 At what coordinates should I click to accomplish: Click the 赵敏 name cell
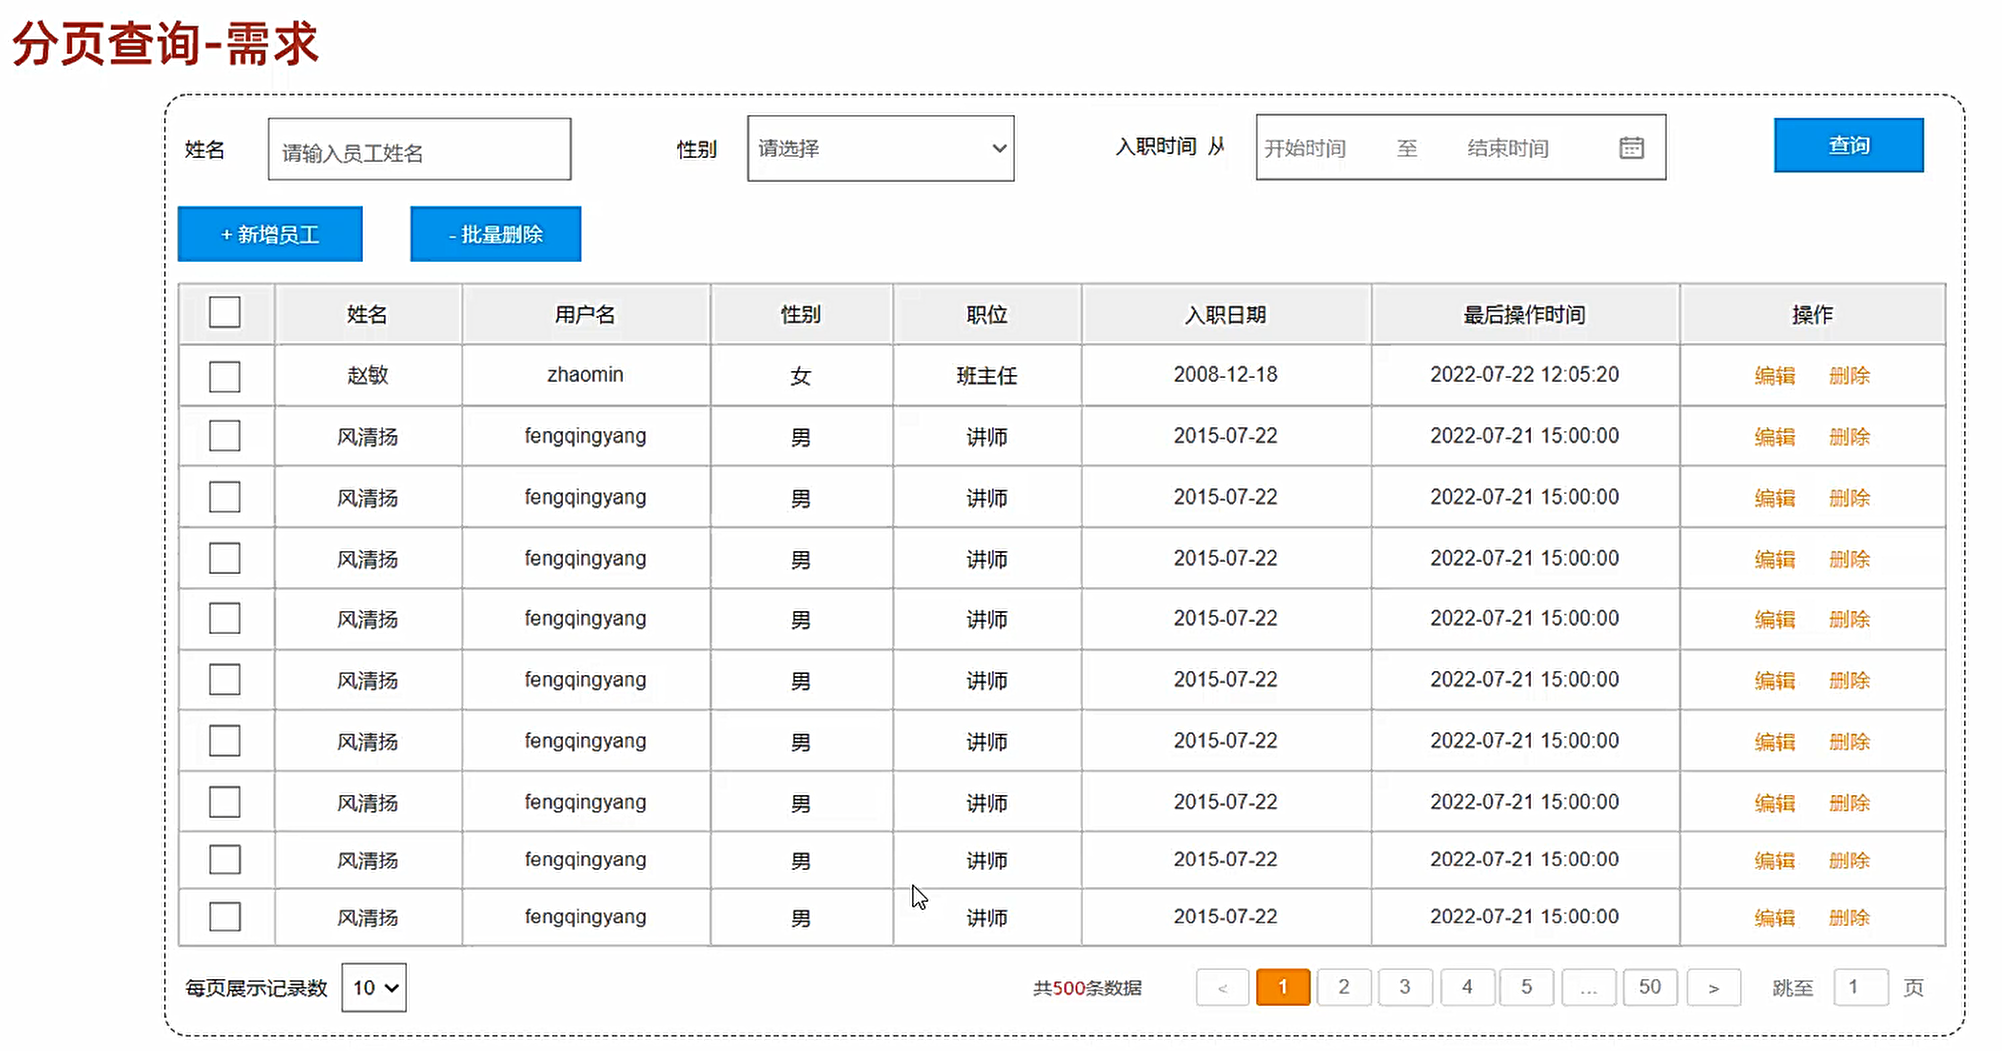tap(367, 375)
